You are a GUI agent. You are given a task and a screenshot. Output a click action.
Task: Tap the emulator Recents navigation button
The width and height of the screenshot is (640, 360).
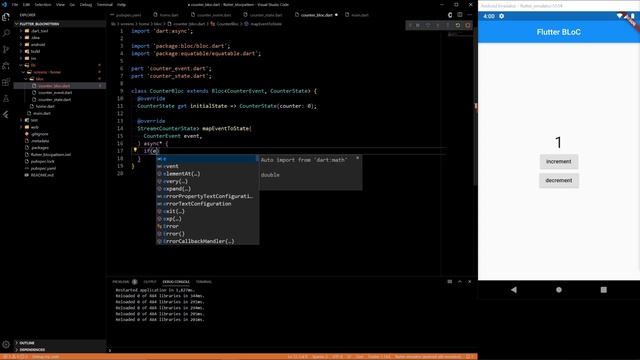point(604,290)
